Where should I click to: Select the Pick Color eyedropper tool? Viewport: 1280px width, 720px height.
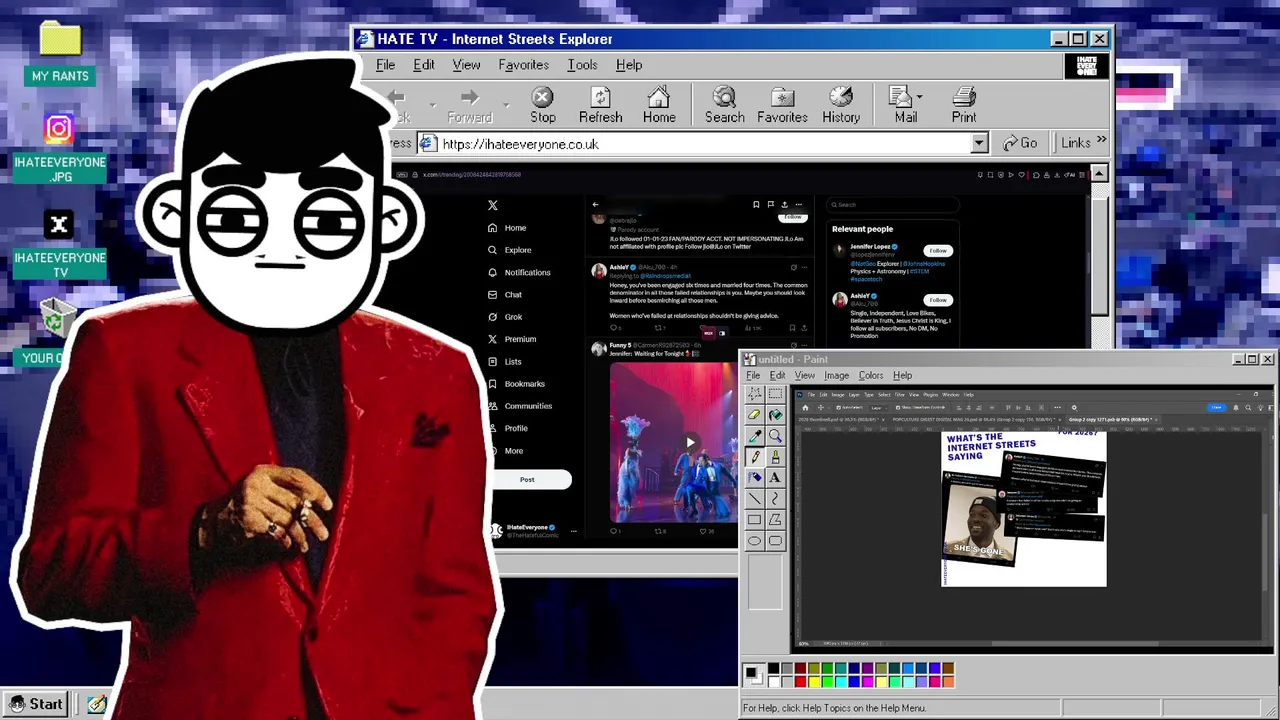point(755,436)
